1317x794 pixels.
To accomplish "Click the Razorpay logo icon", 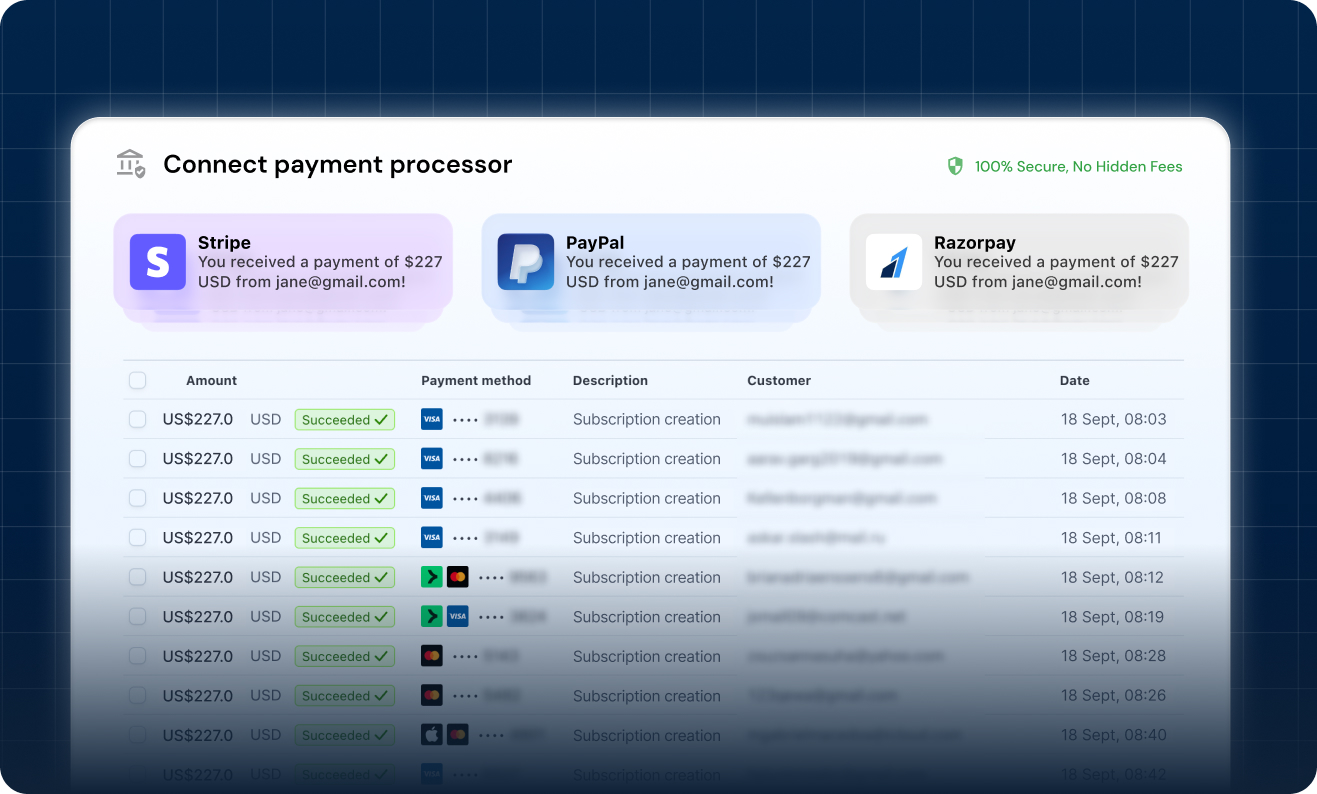I will click(x=894, y=262).
